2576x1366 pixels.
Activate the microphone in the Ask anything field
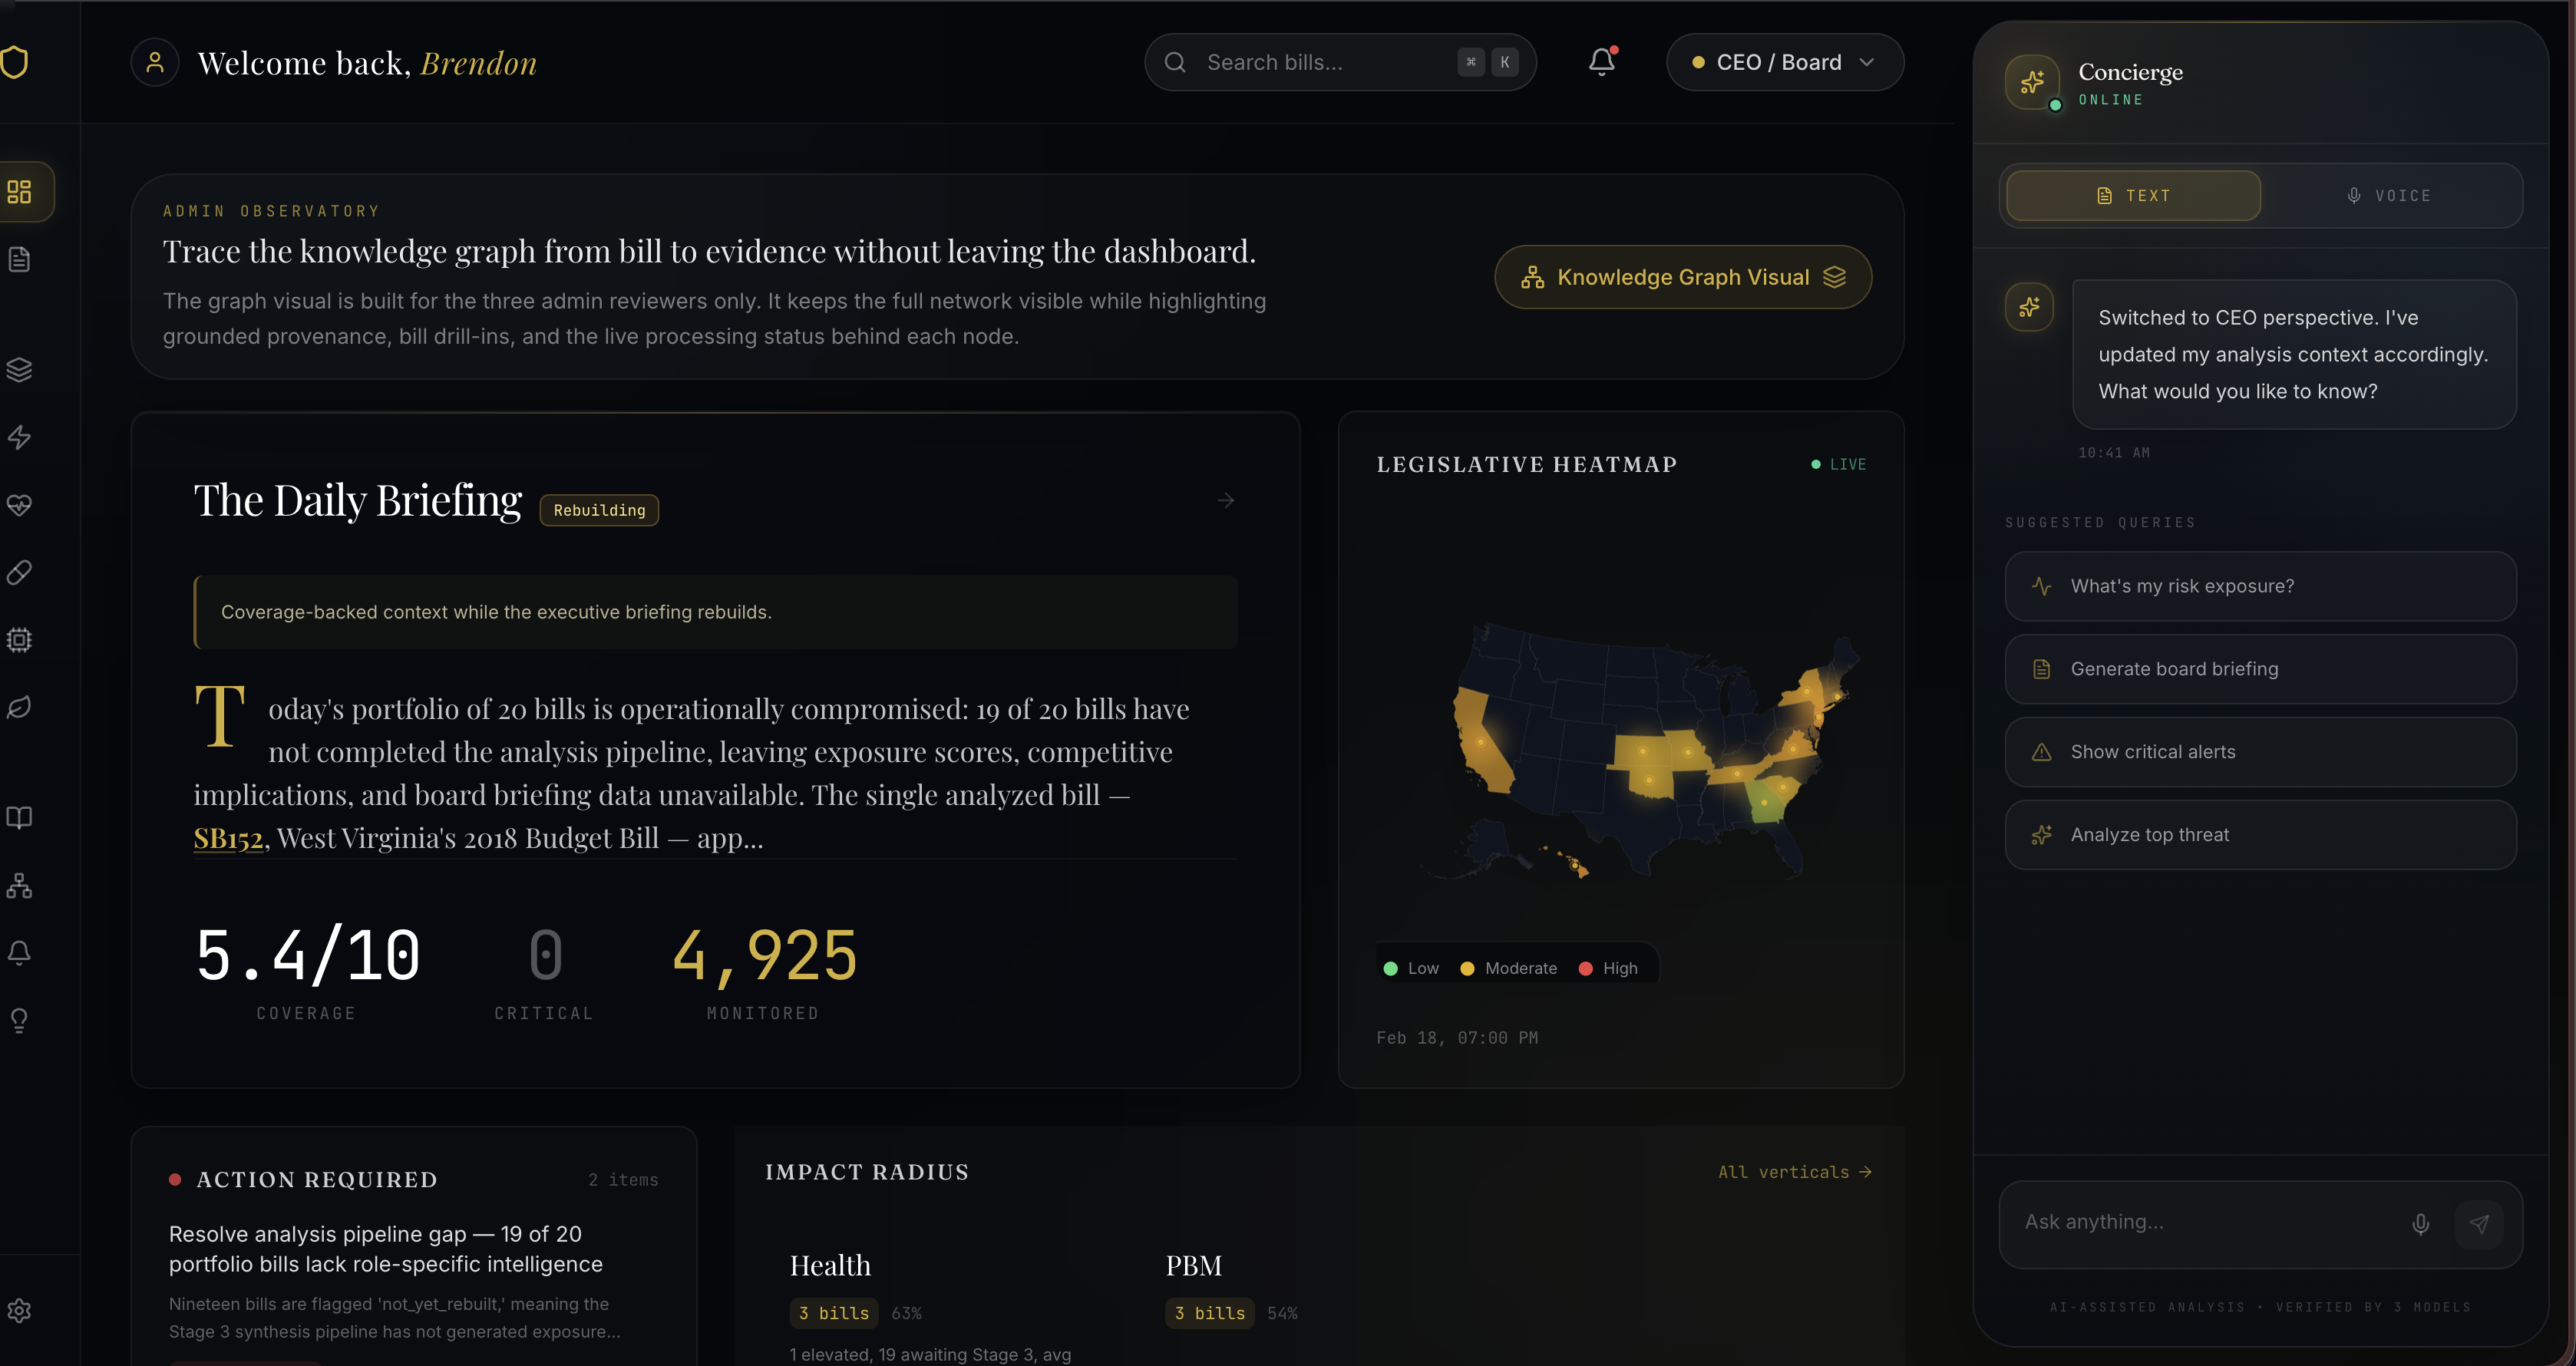click(2421, 1223)
